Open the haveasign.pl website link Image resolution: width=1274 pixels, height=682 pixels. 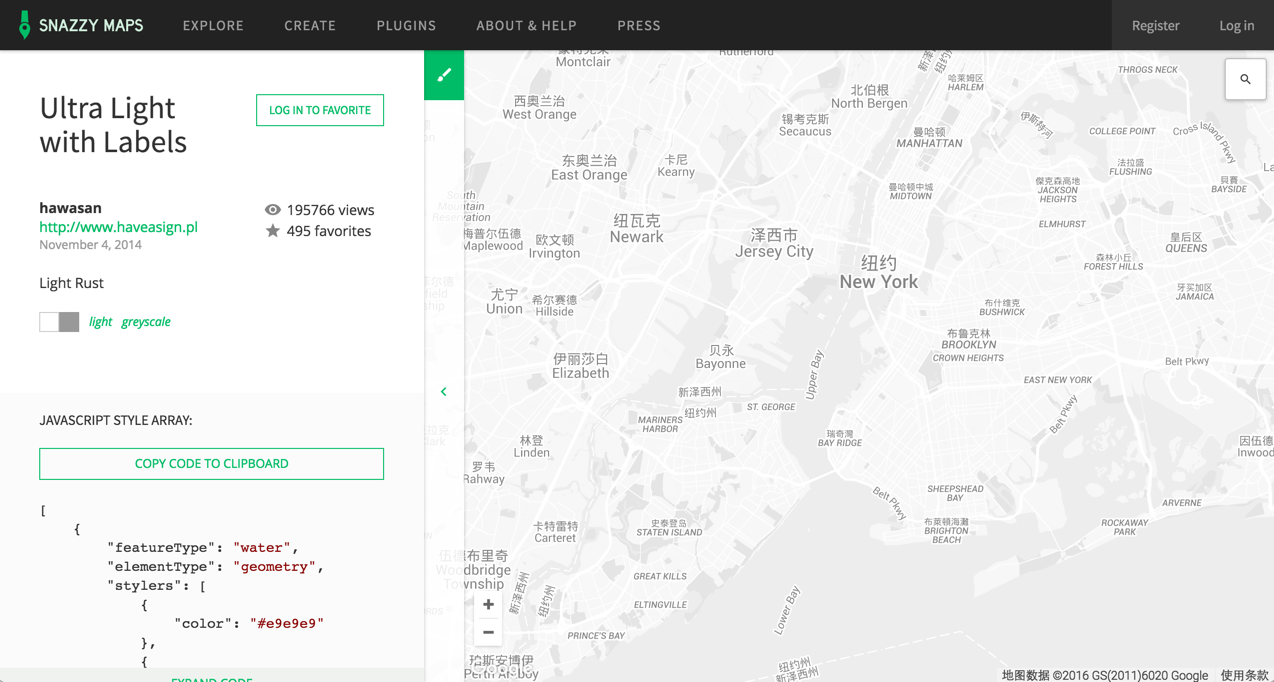(118, 227)
